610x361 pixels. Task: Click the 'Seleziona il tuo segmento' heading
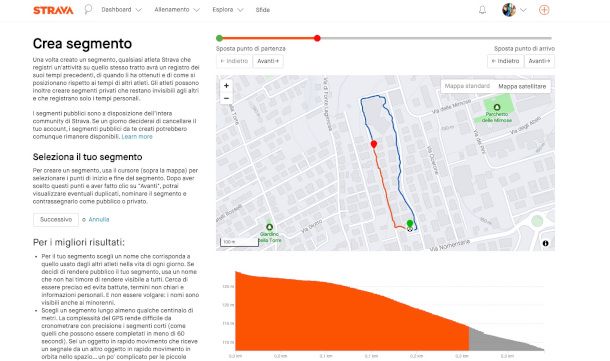click(x=88, y=157)
